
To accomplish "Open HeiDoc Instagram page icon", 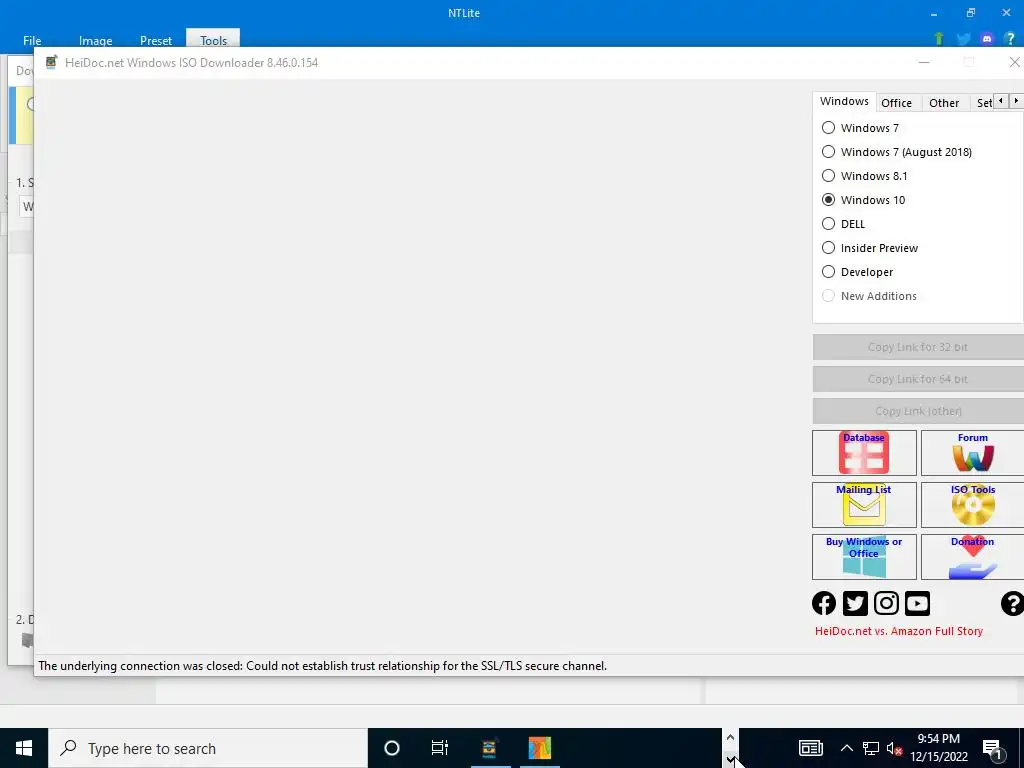I will click(x=886, y=603).
